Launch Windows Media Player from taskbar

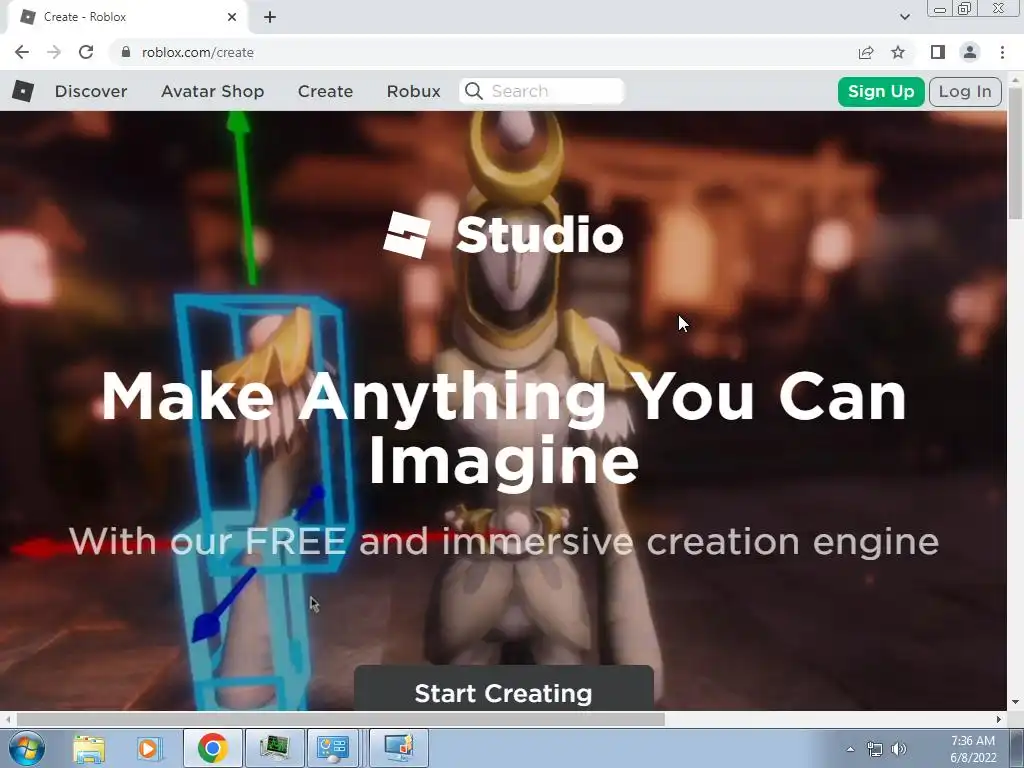148,748
